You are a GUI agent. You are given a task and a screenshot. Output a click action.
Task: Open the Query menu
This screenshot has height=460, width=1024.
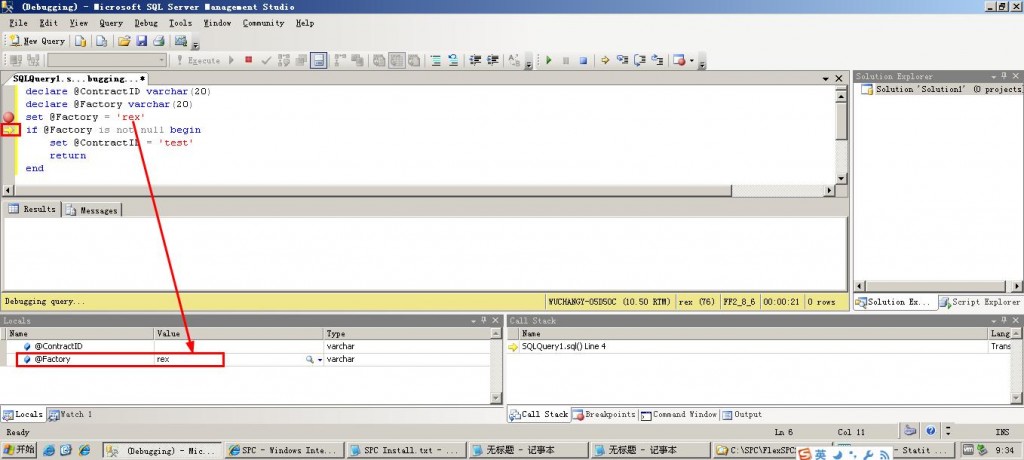pyautogui.click(x=111, y=23)
